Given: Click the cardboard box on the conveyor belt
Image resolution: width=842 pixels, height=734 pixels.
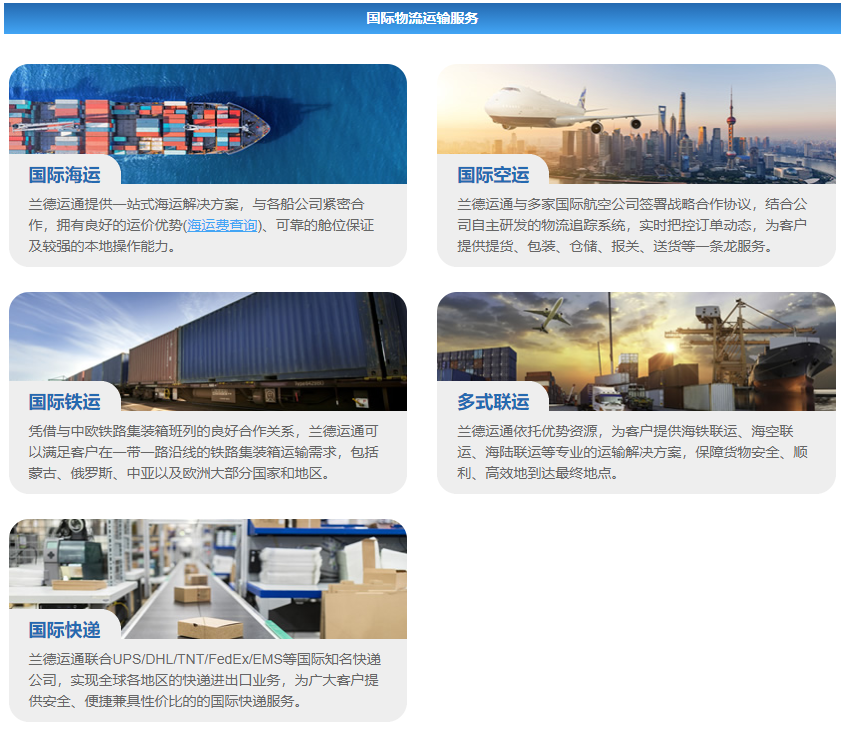Looking at the screenshot, I should pyautogui.click(x=192, y=593).
